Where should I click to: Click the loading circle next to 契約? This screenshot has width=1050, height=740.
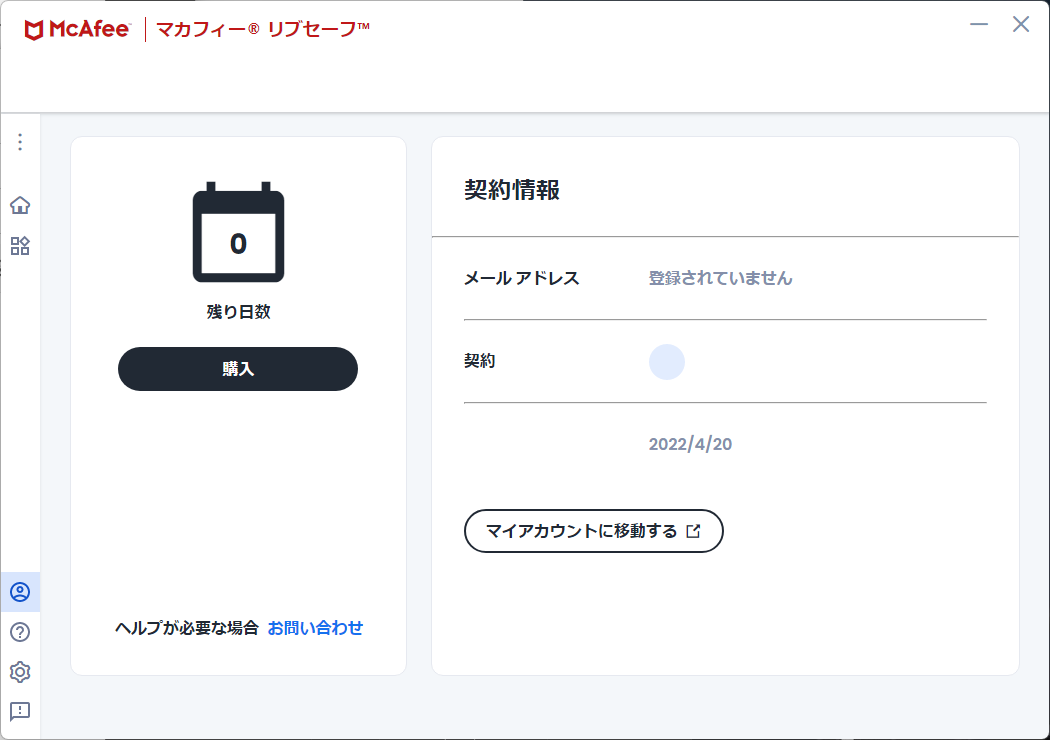pyautogui.click(x=667, y=362)
